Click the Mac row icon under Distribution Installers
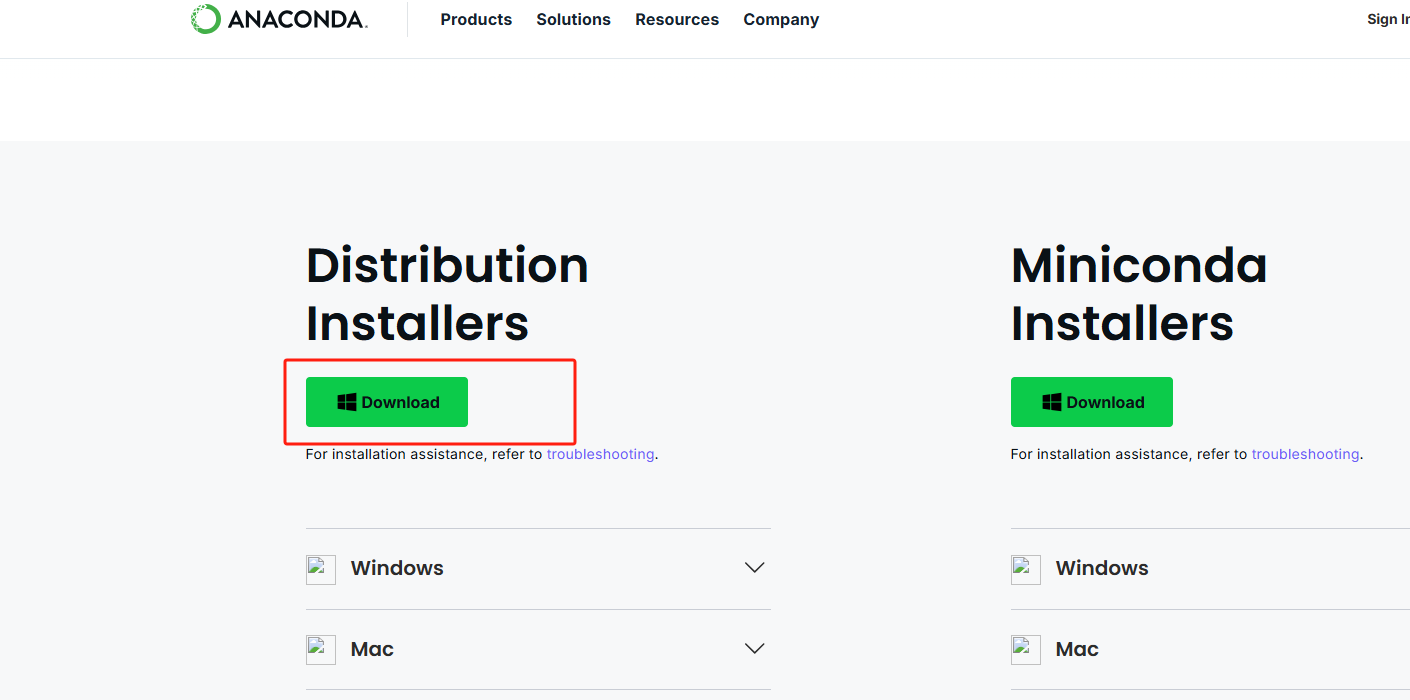 [x=321, y=650]
